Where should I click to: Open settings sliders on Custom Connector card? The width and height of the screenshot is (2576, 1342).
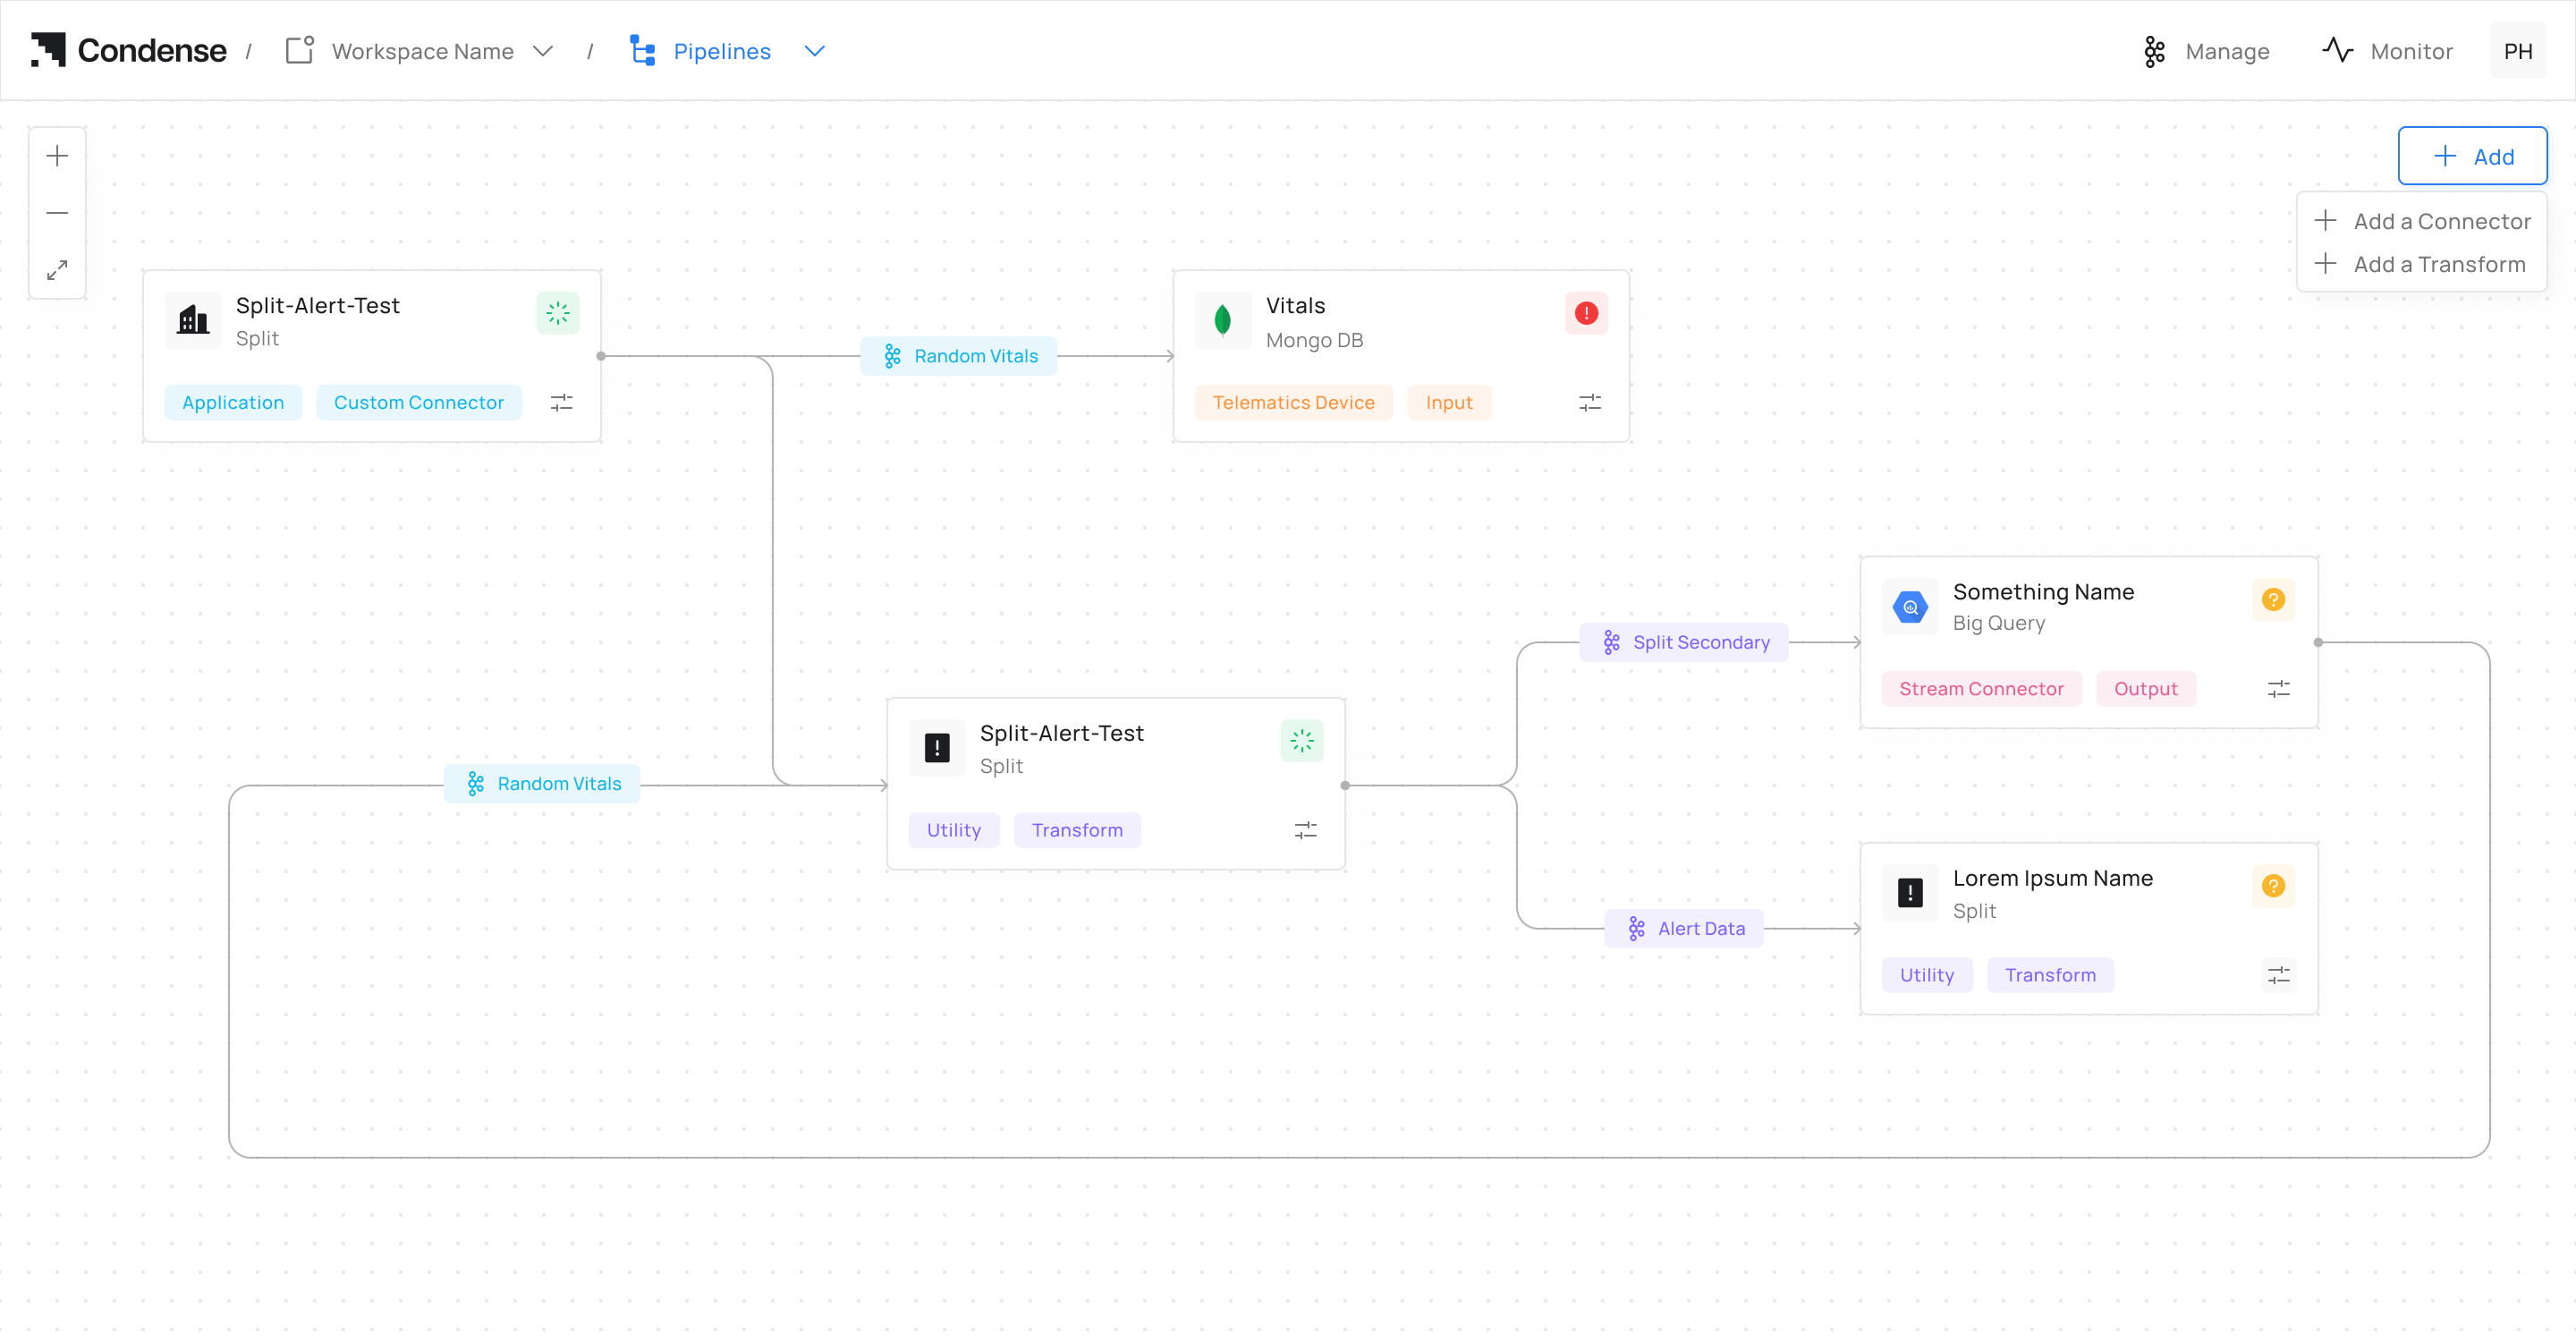coord(561,403)
